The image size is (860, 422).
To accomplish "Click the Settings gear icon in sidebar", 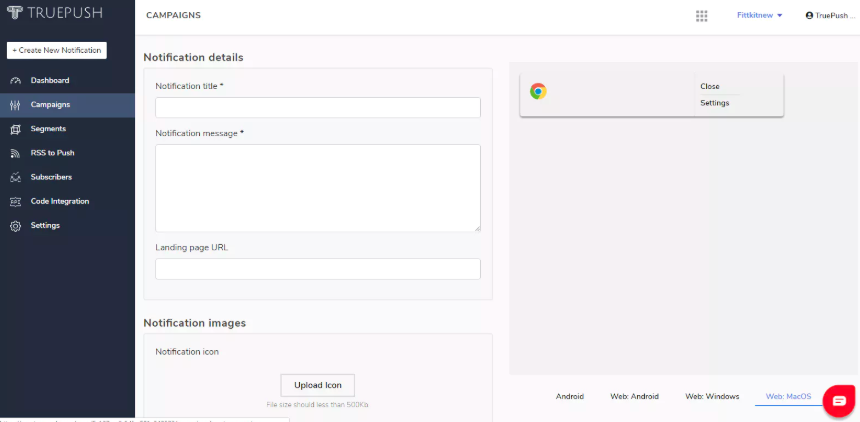I will click(x=15, y=226).
